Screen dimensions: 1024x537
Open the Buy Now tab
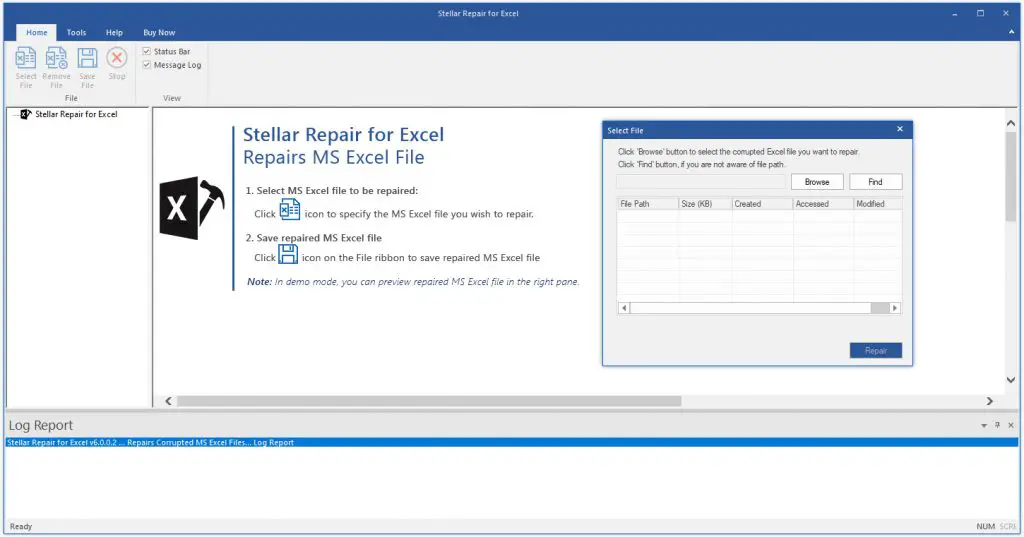coord(159,32)
